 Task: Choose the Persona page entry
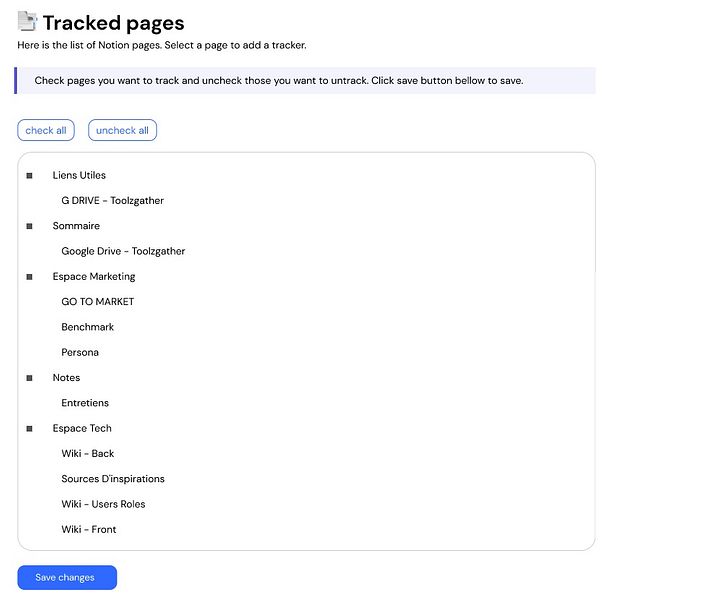[x=80, y=352]
